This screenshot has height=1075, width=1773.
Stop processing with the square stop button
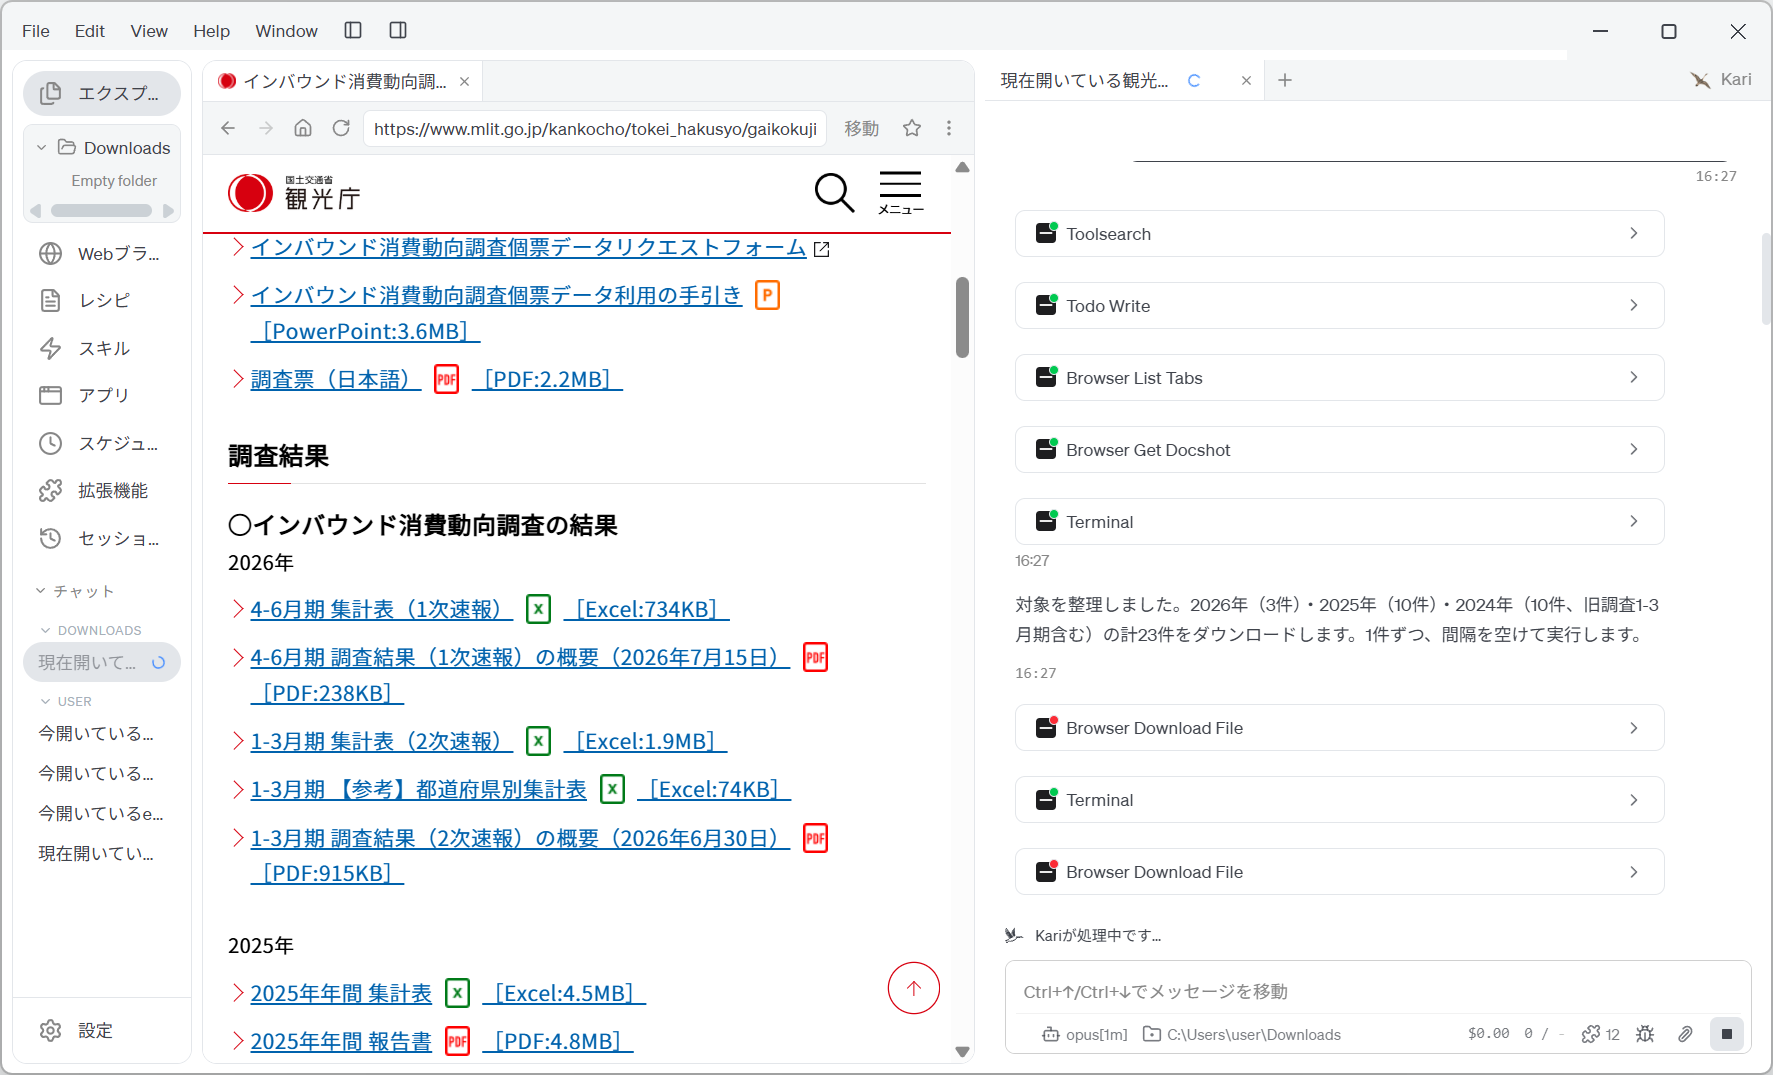(x=1727, y=1034)
